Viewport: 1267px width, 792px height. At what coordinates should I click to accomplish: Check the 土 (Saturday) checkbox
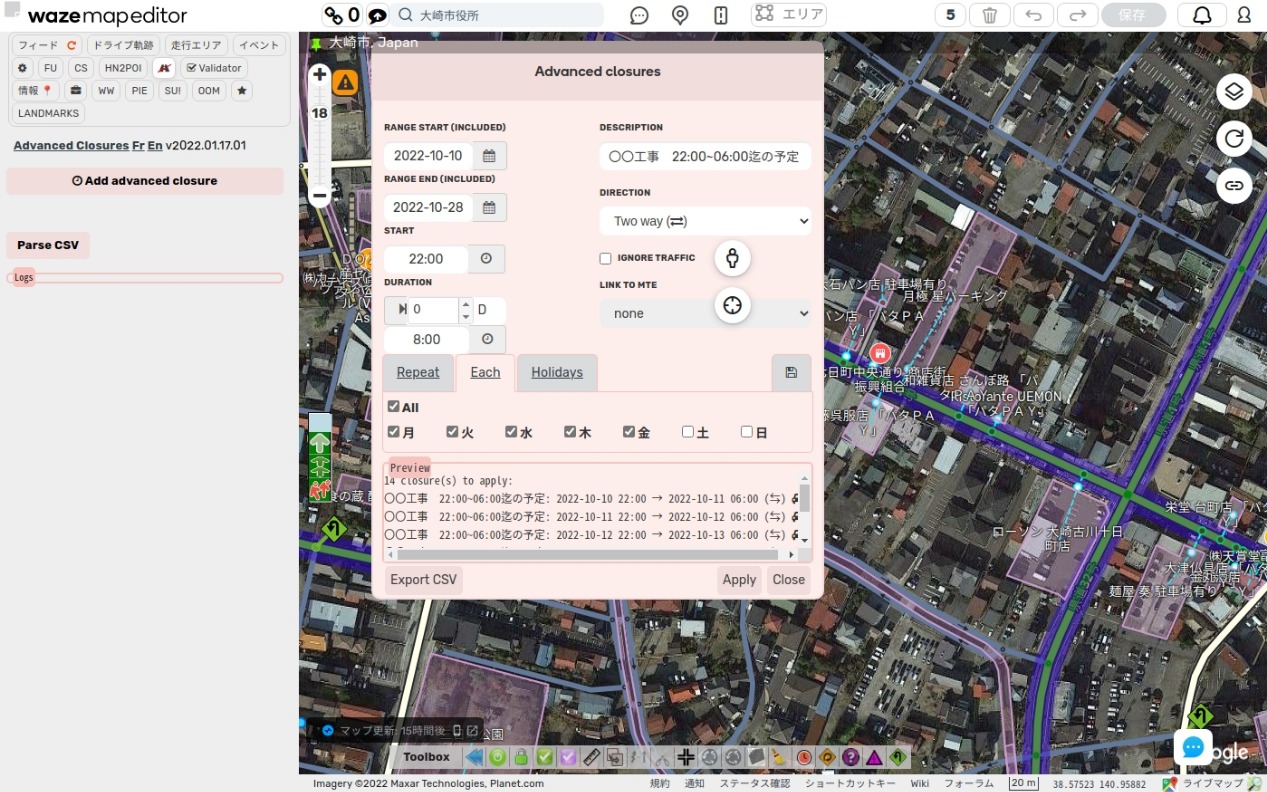click(688, 432)
